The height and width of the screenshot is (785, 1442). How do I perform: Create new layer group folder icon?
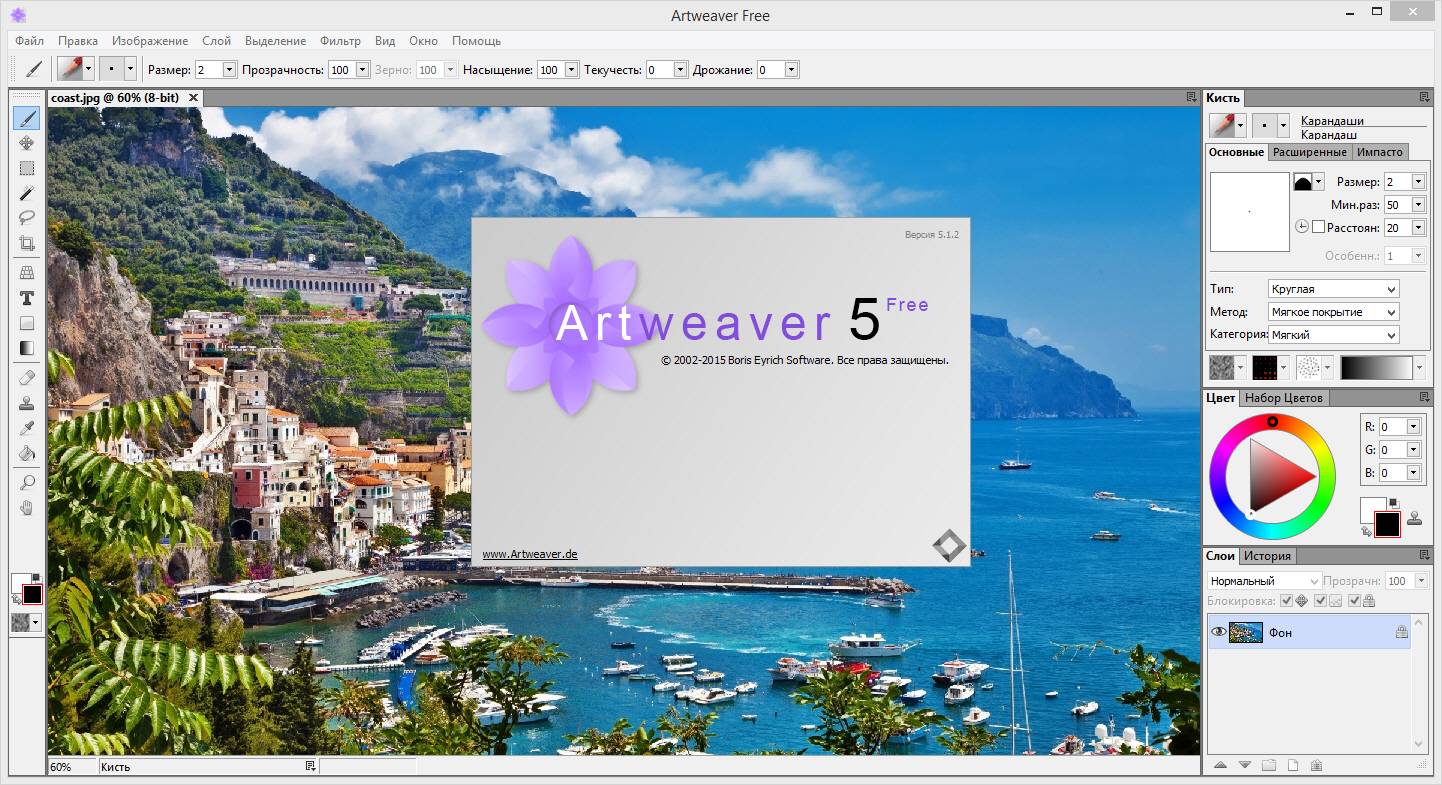(x=1269, y=765)
